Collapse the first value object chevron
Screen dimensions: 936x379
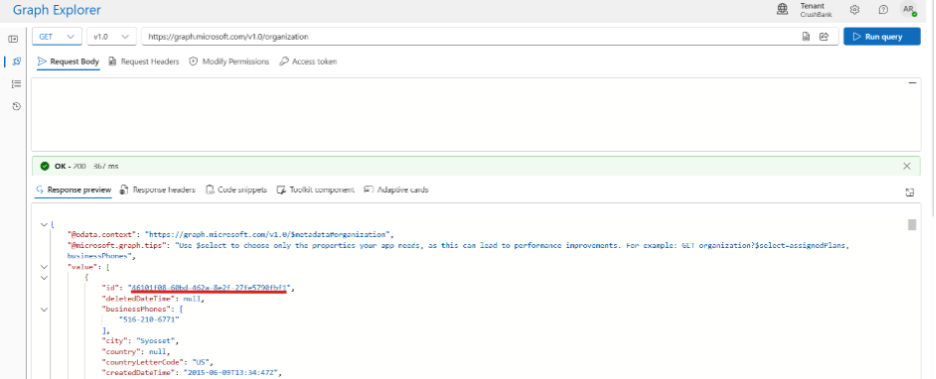[44, 278]
